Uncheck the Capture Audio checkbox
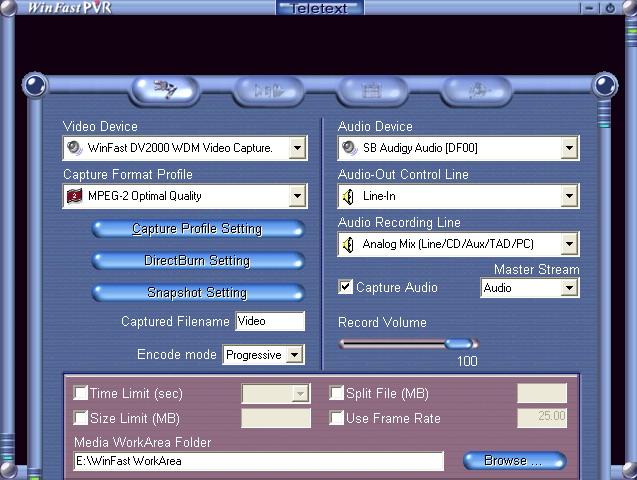 click(345, 287)
